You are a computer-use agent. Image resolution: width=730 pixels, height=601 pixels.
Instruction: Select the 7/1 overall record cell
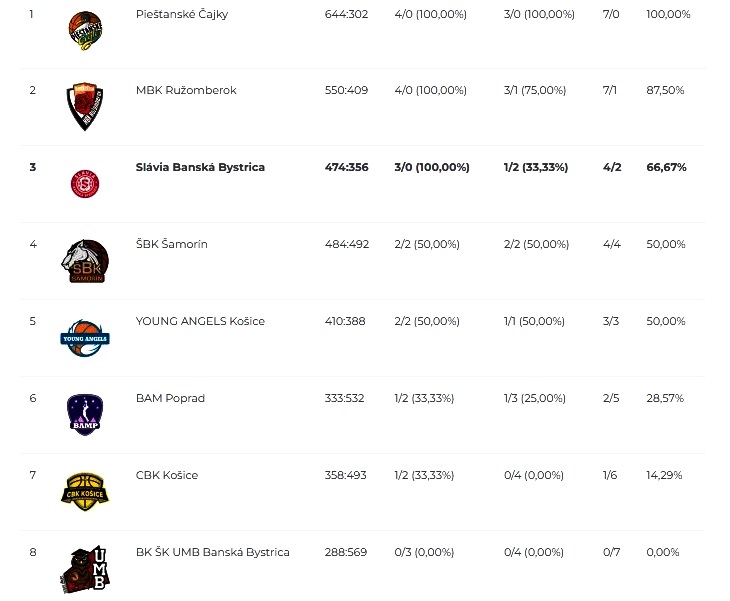(x=609, y=90)
